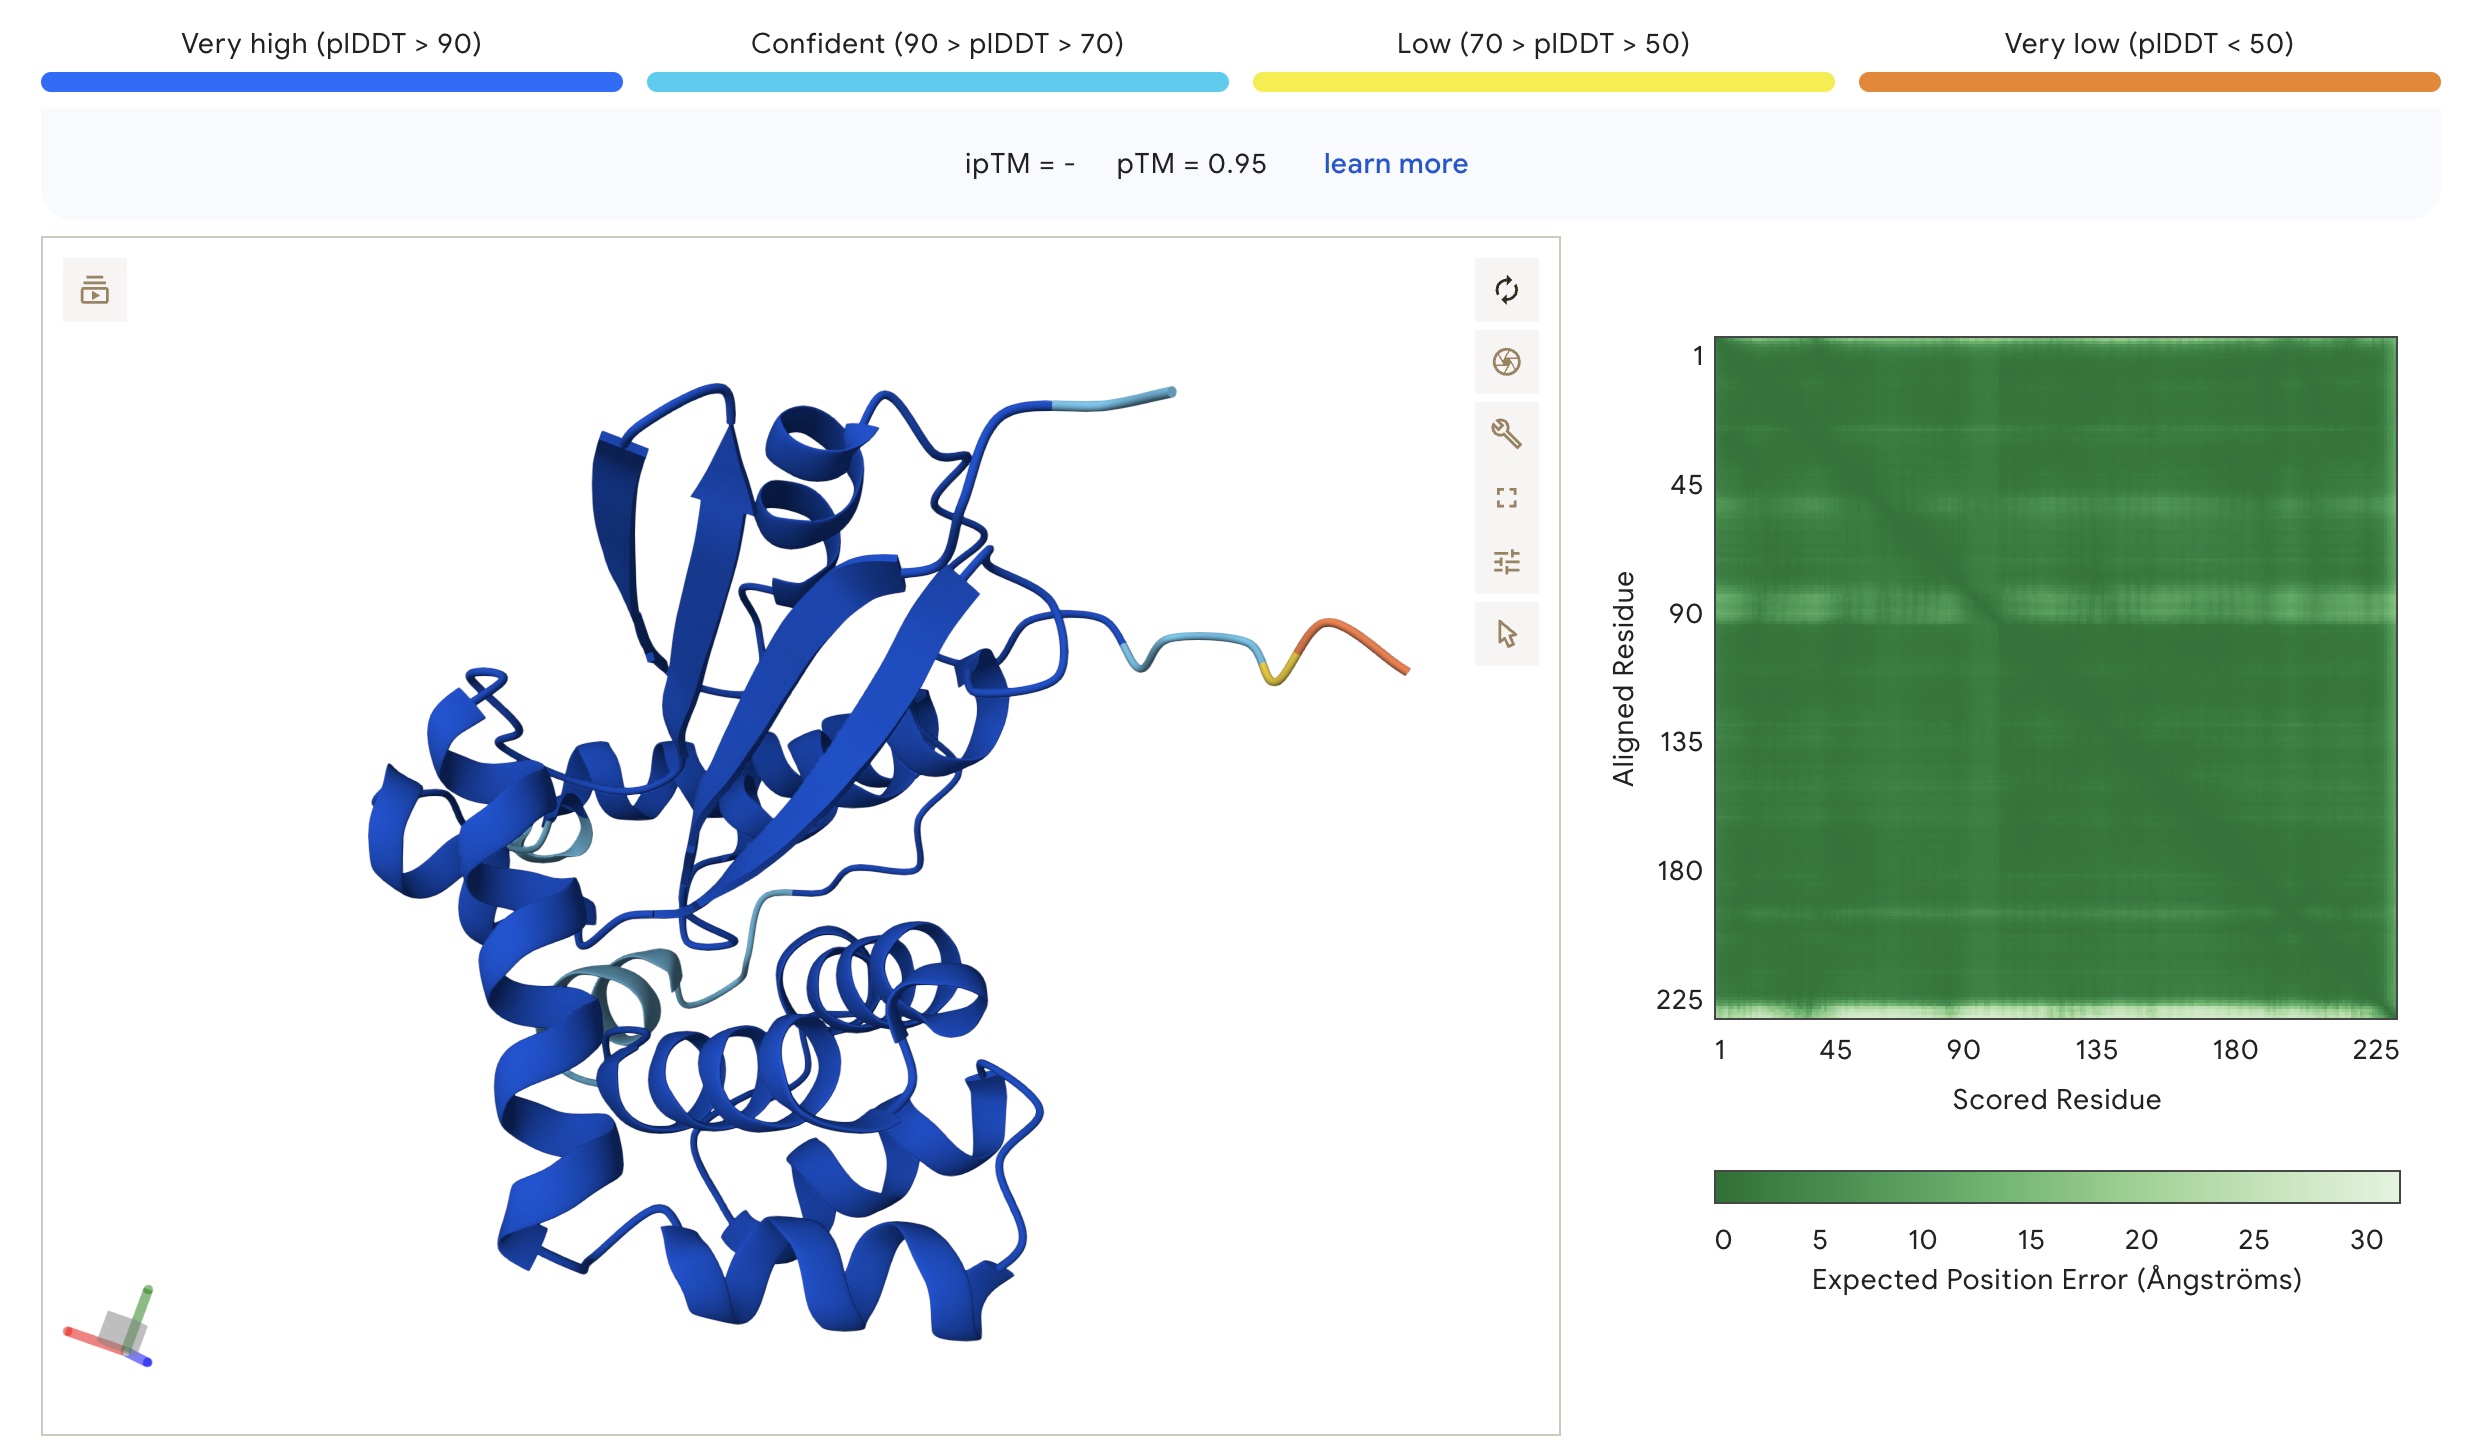This screenshot has height=1454, width=2470.
Task: Open the wrench settings tool
Action: pos(1506,433)
